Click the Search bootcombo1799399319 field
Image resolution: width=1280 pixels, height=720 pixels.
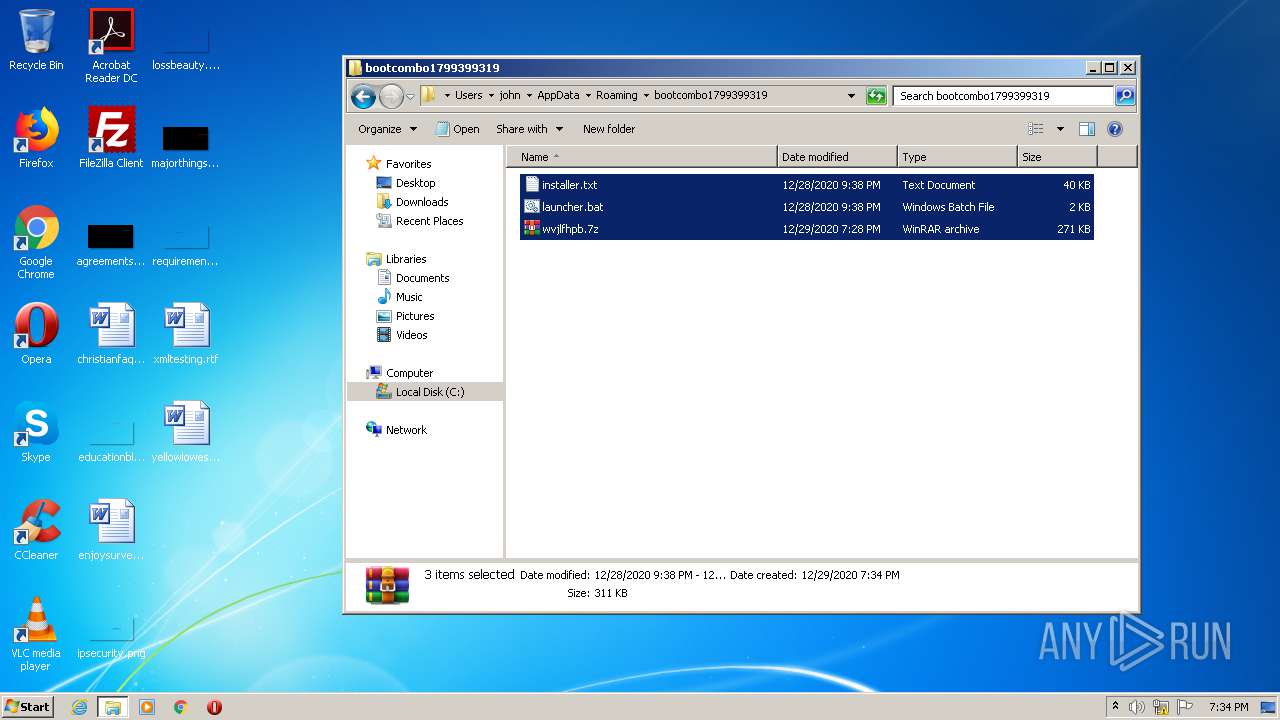pos(1003,96)
